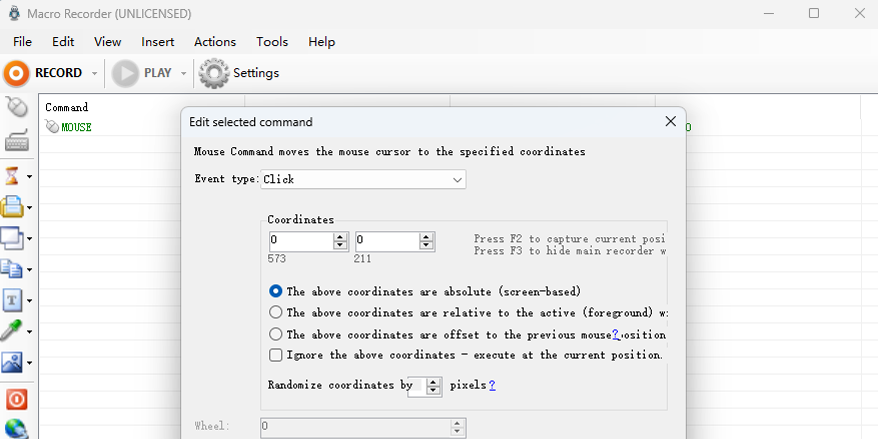Click the Settings text label

(256, 73)
